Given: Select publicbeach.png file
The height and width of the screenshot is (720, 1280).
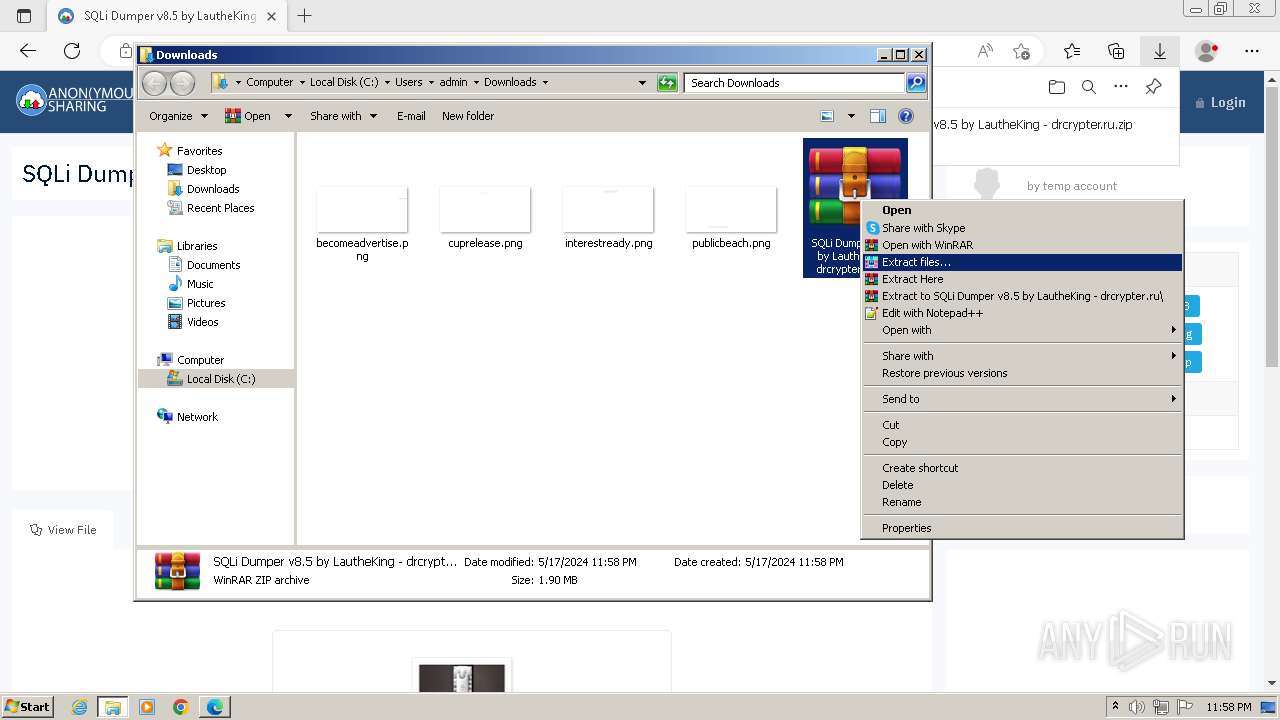Looking at the screenshot, I should [x=731, y=218].
